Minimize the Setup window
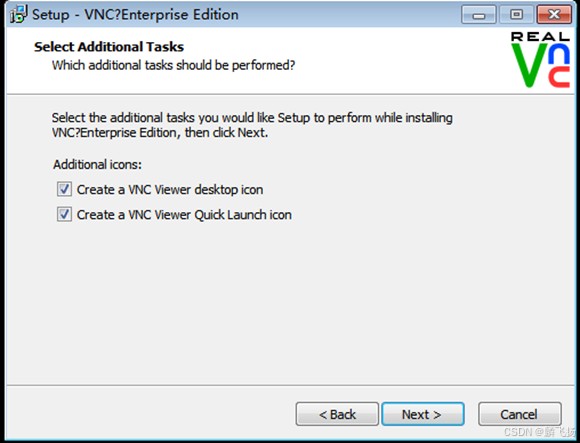The height and width of the screenshot is (443, 580). point(479,15)
